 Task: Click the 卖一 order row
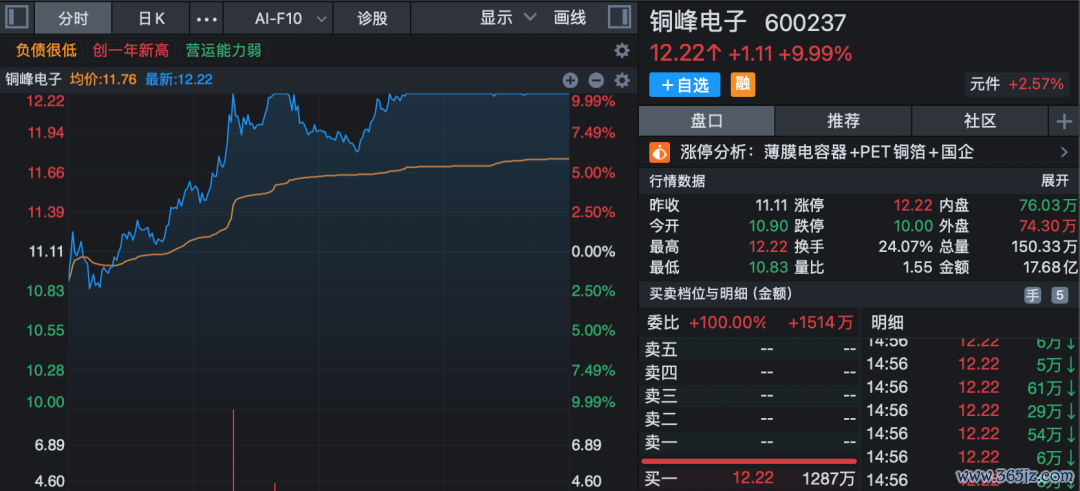pyautogui.click(x=751, y=441)
